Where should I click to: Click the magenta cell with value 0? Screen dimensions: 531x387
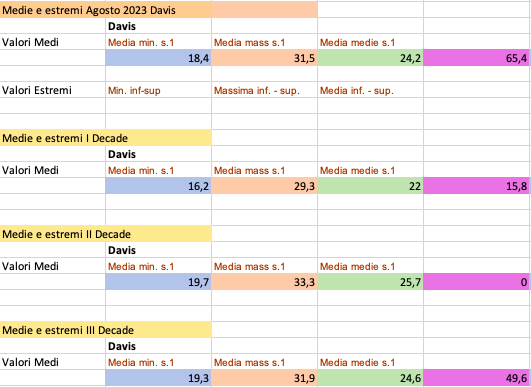[x=476, y=282]
